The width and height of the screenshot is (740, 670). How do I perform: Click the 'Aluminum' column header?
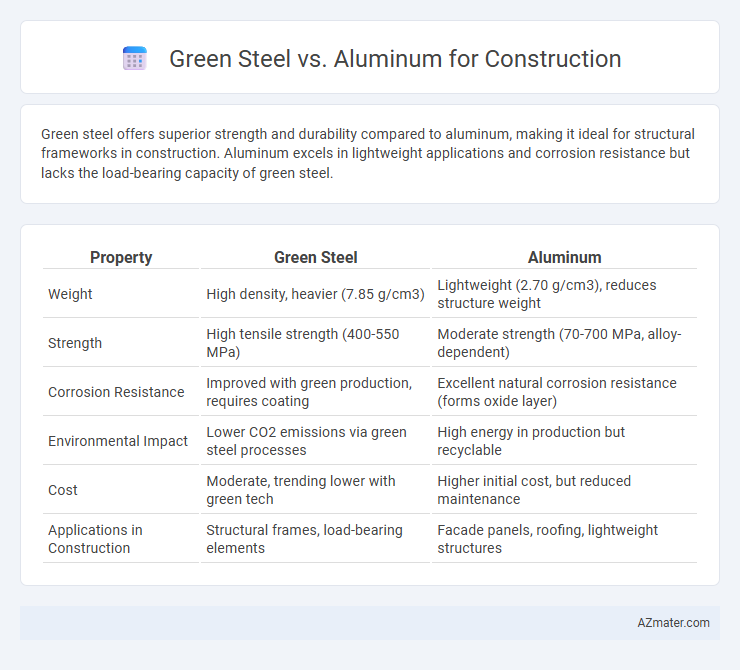coord(564,258)
